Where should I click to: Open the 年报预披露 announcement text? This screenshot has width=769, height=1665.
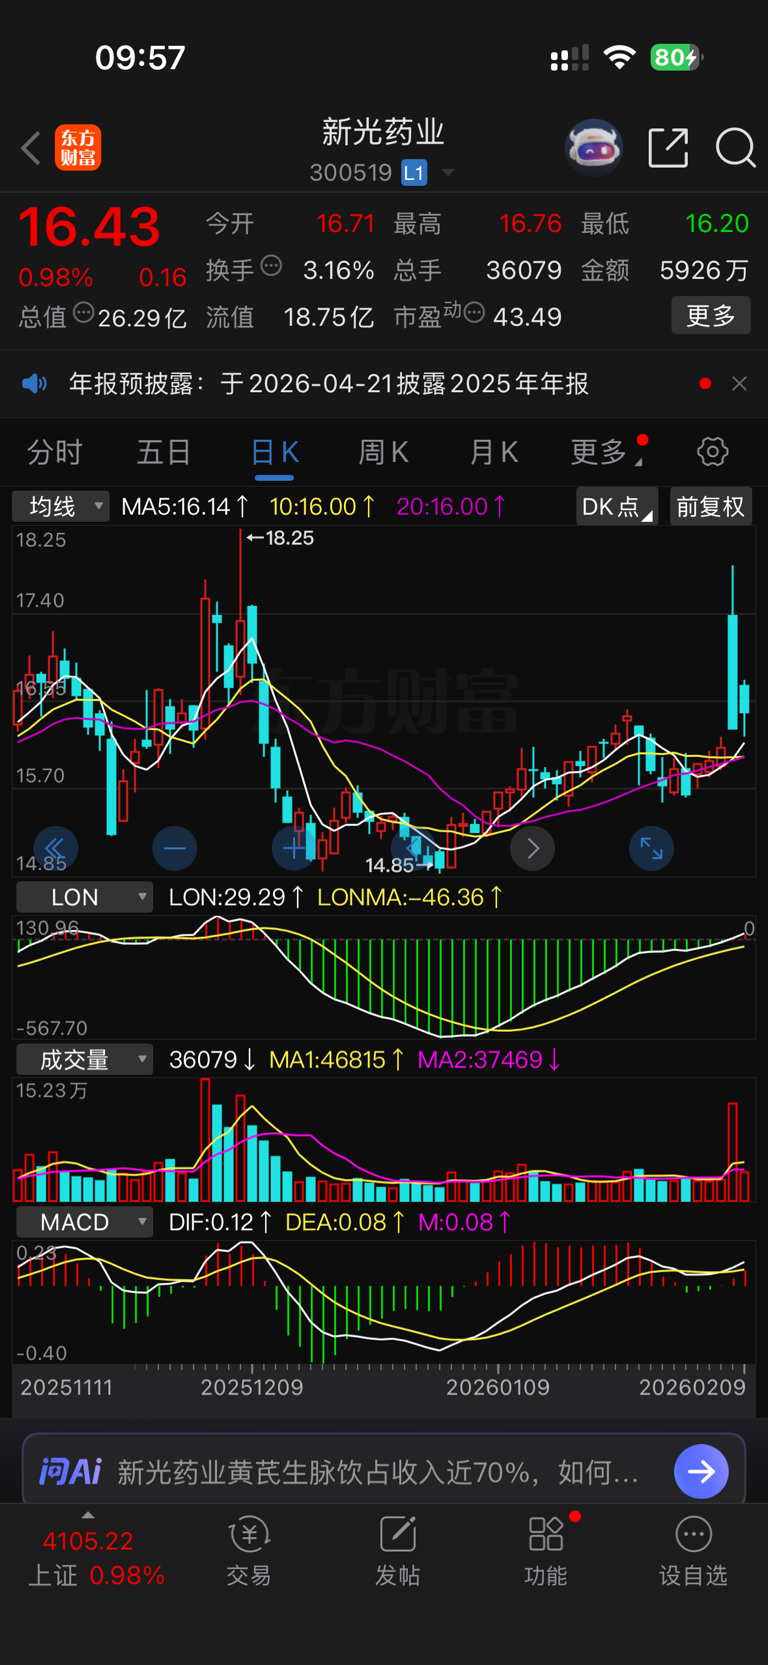(x=329, y=384)
